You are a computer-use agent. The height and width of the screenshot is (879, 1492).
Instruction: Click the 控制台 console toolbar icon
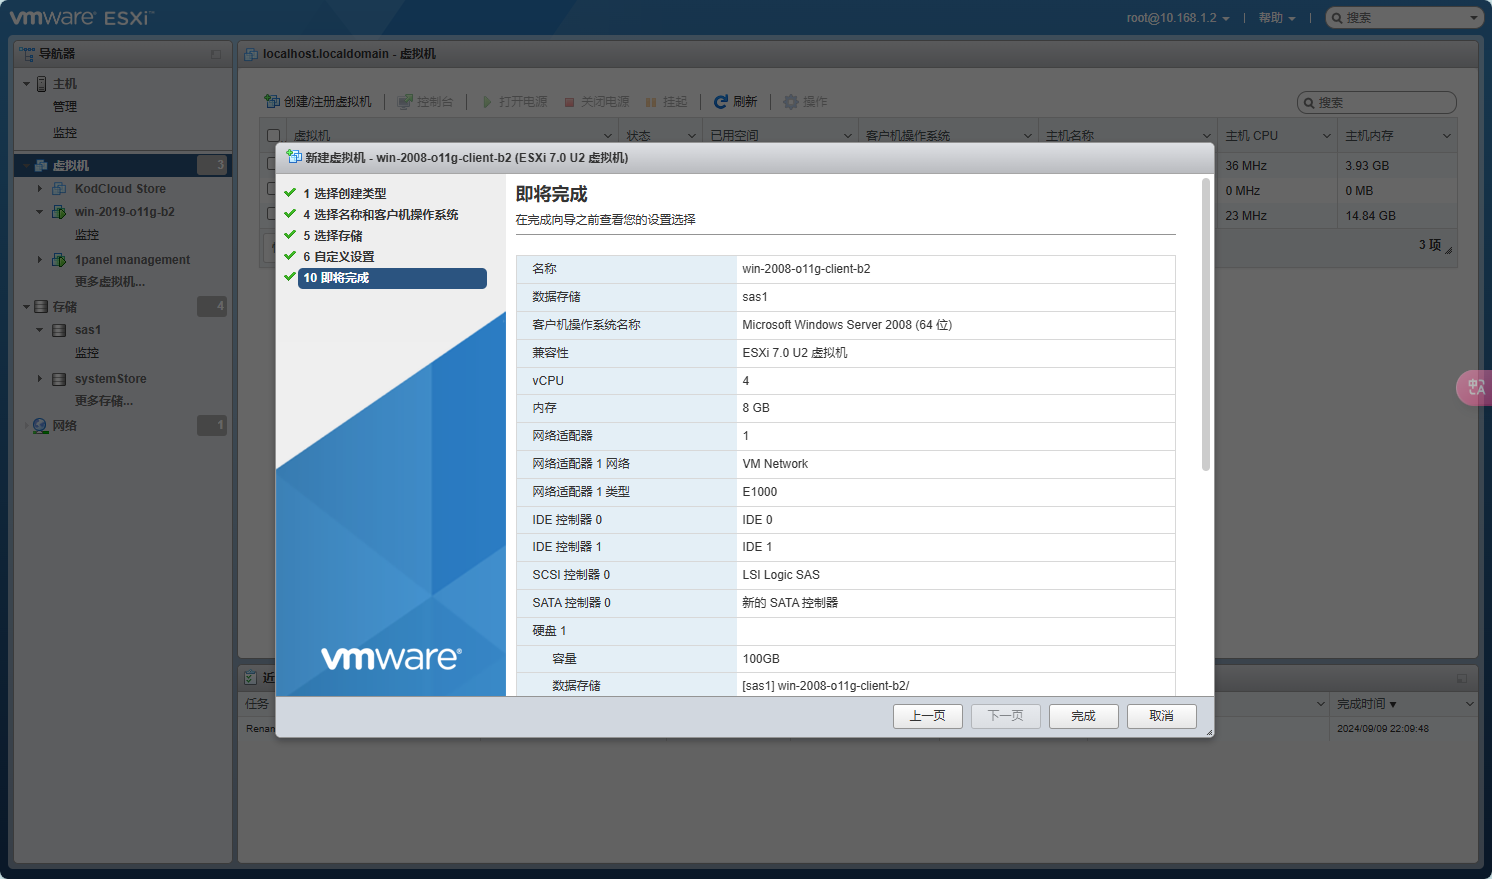tap(405, 102)
